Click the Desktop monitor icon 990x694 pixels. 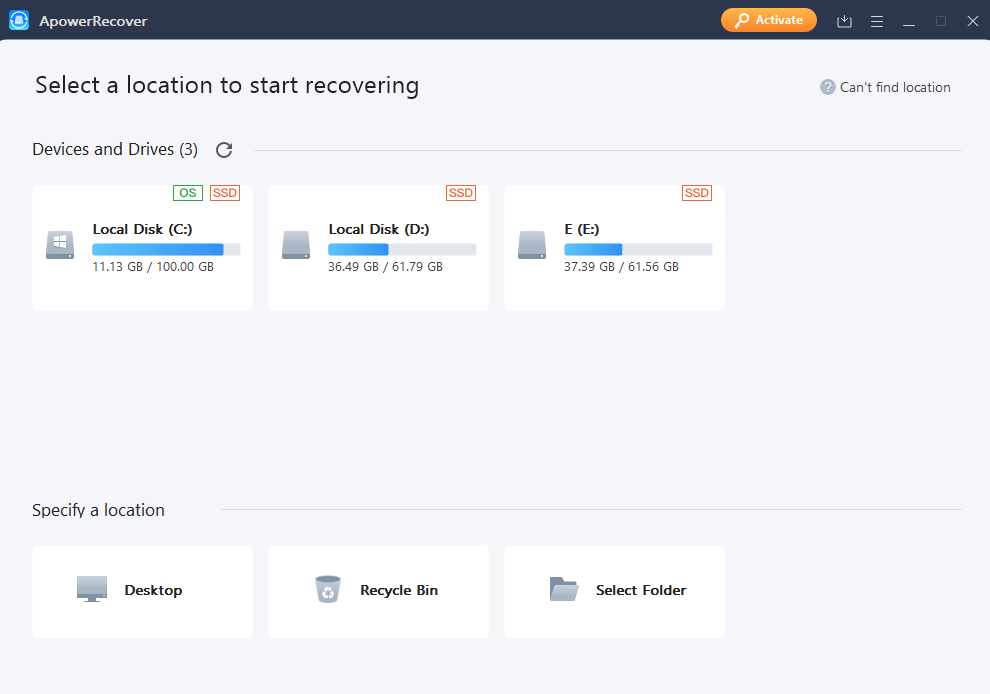[91, 589]
